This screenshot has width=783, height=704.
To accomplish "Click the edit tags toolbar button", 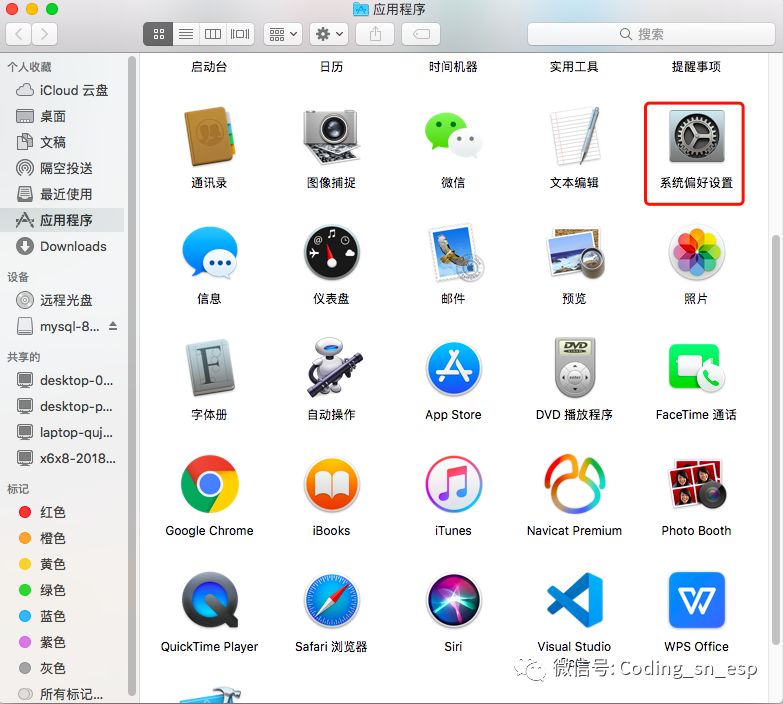I will coord(421,34).
